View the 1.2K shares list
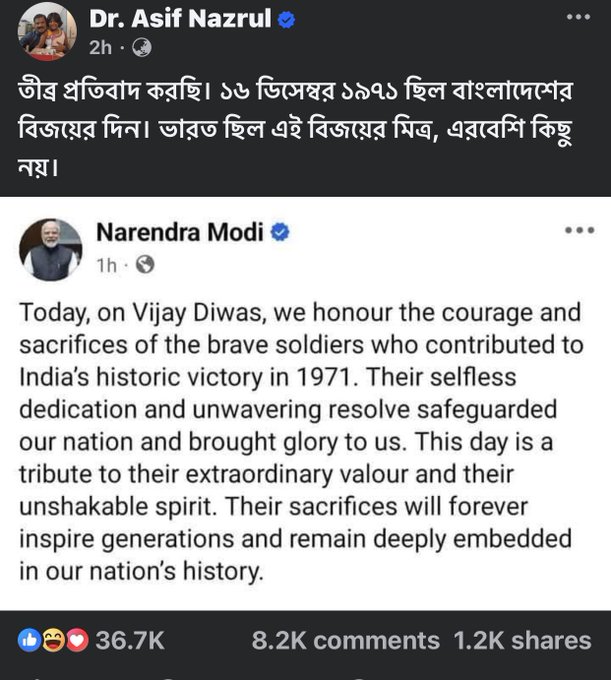Image resolution: width=611 pixels, height=680 pixels. pyautogui.click(x=521, y=641)
